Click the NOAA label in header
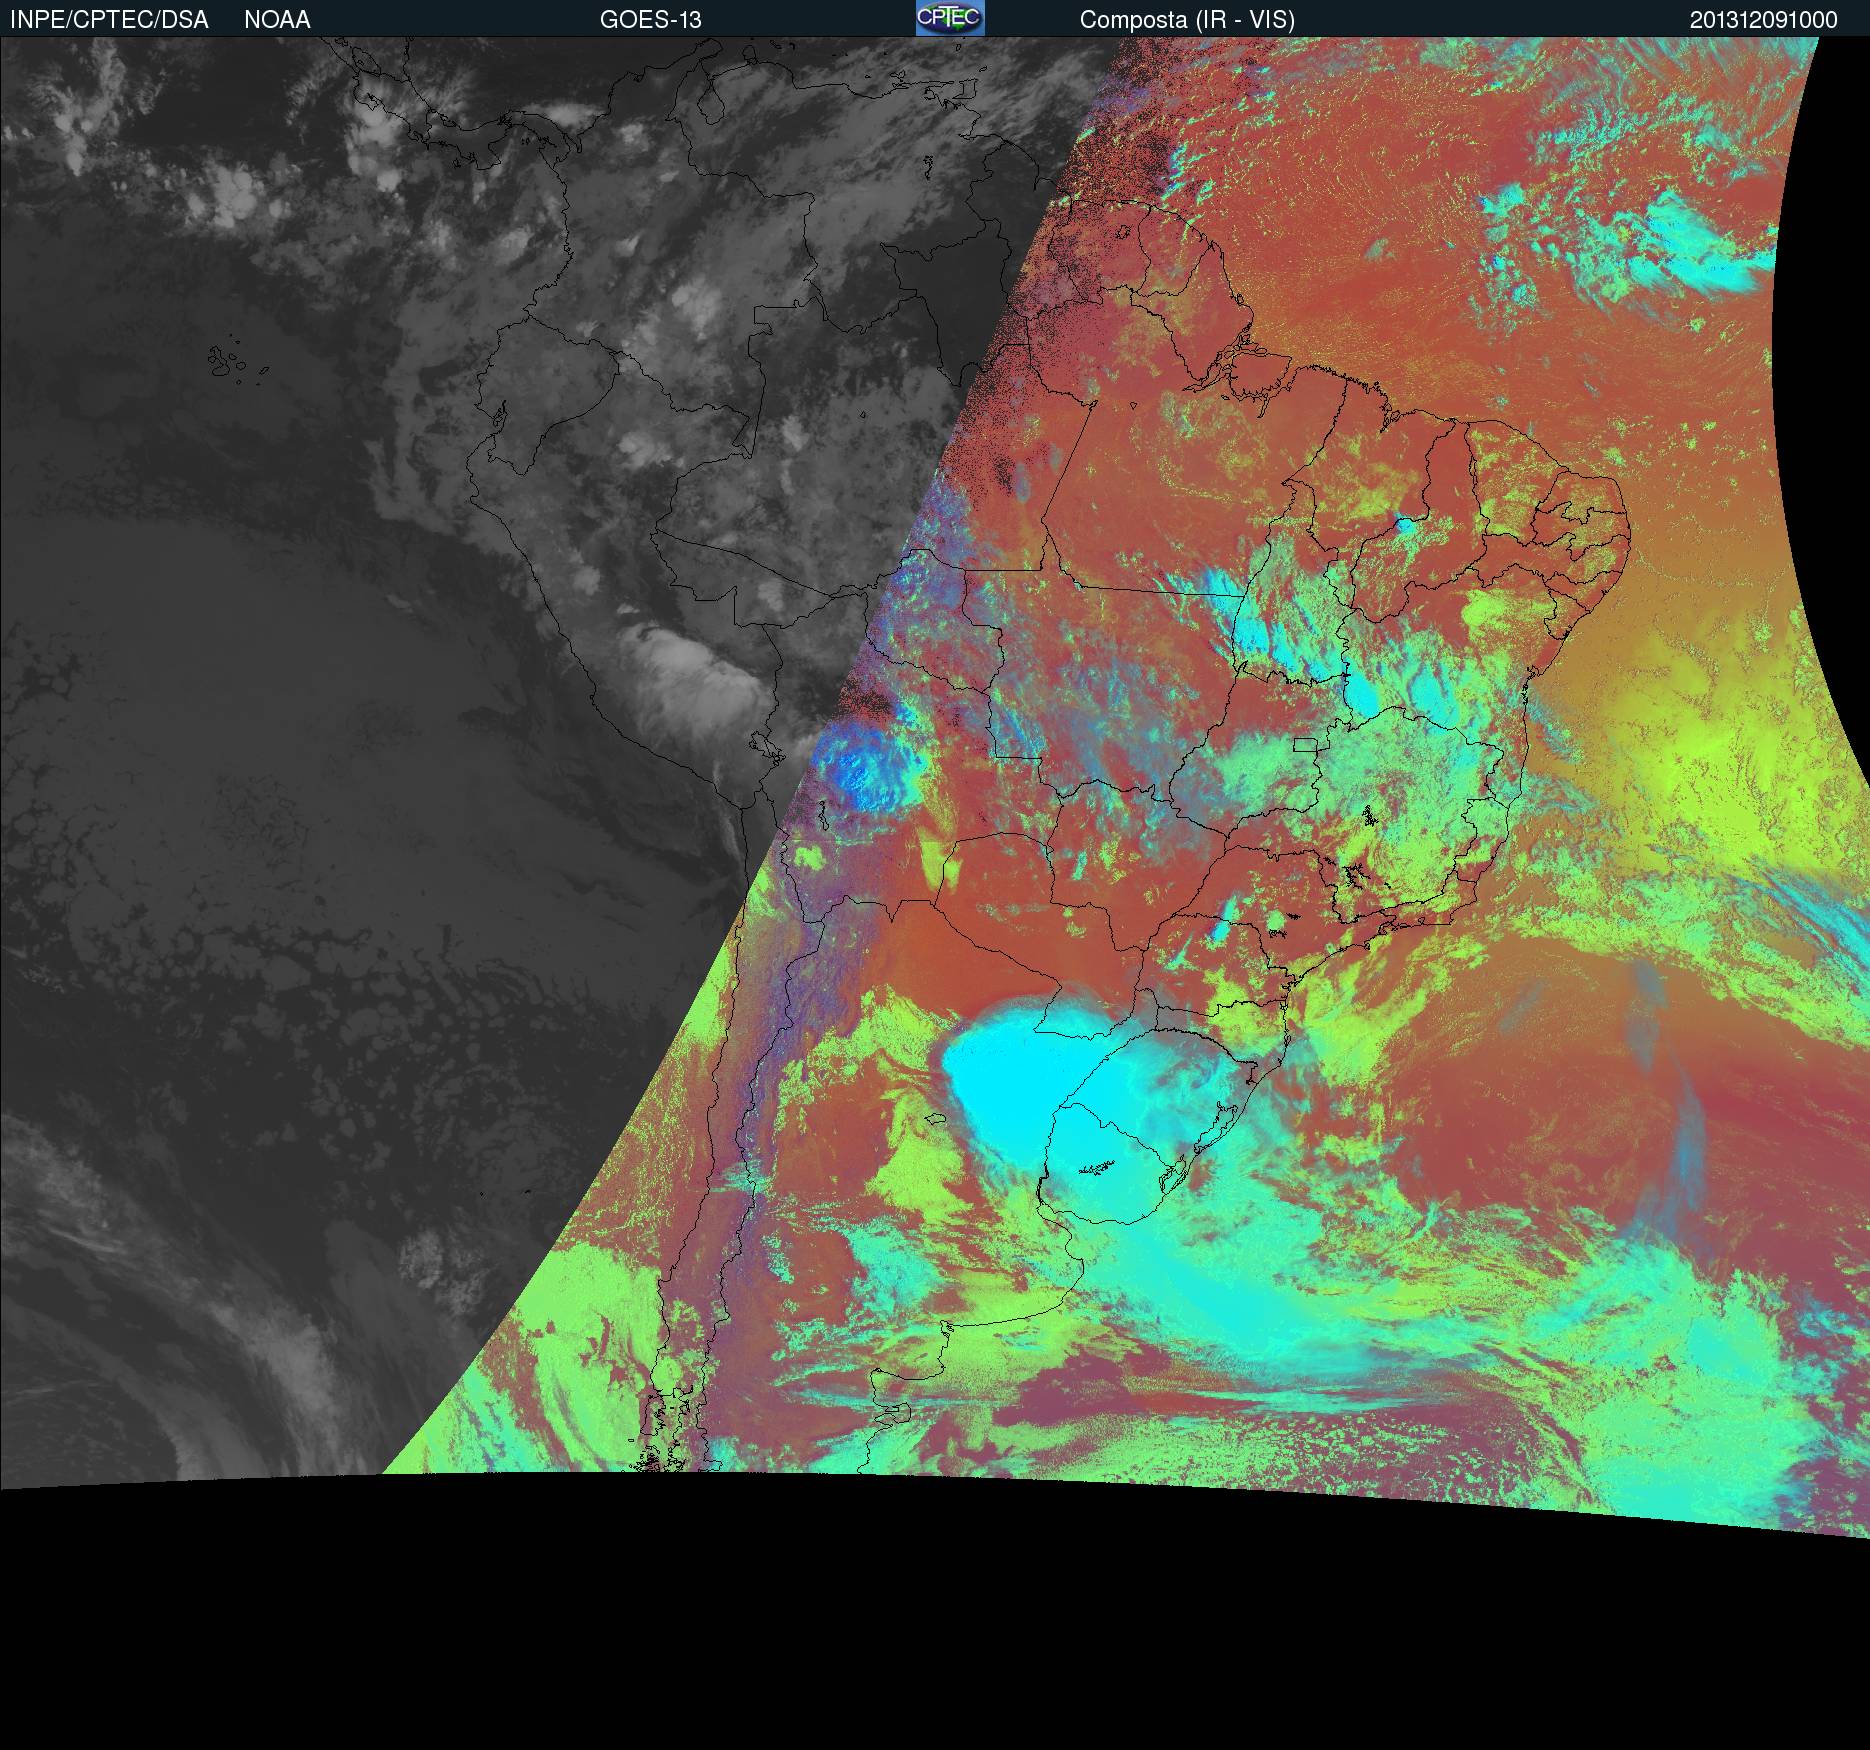Viewport: 1870px width, 1750px height. [277, 20]
